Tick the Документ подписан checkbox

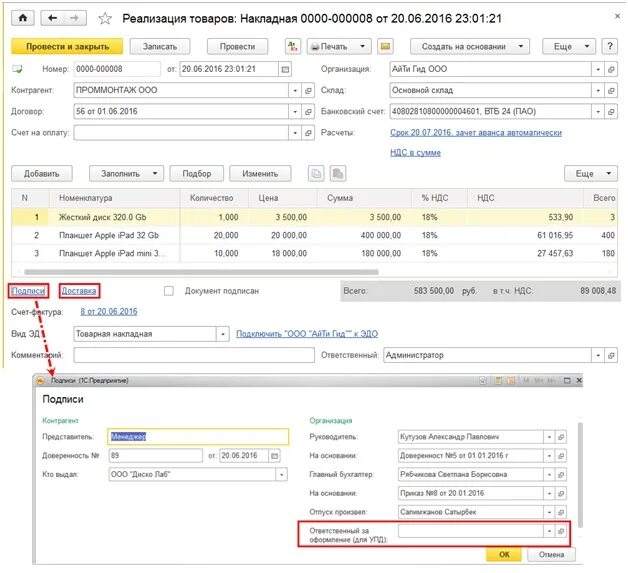169,291
